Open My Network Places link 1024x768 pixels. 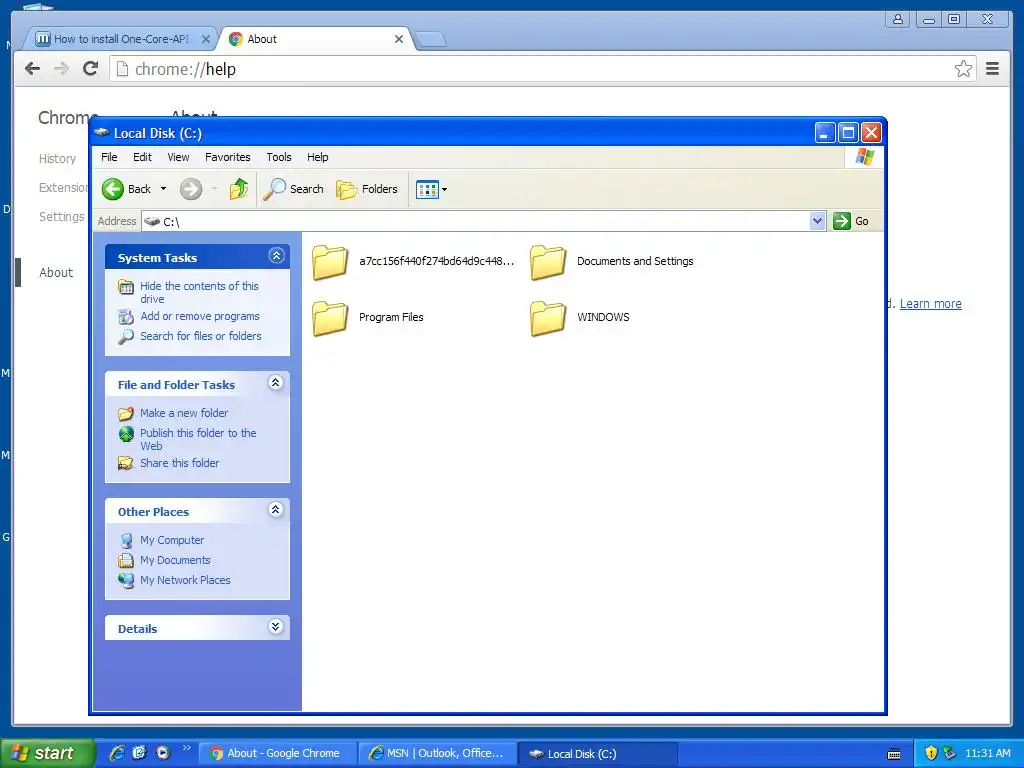tap(185, 580)
